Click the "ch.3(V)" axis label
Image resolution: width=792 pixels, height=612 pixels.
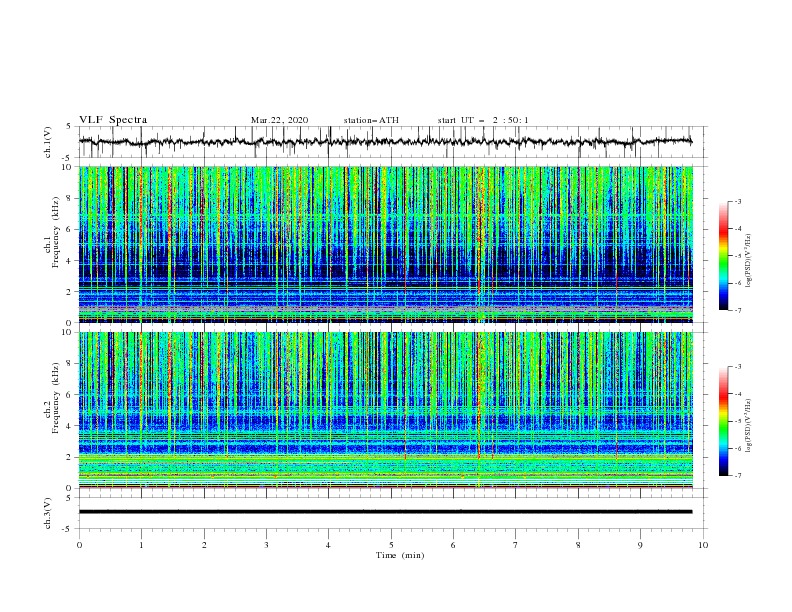point(48,513)
